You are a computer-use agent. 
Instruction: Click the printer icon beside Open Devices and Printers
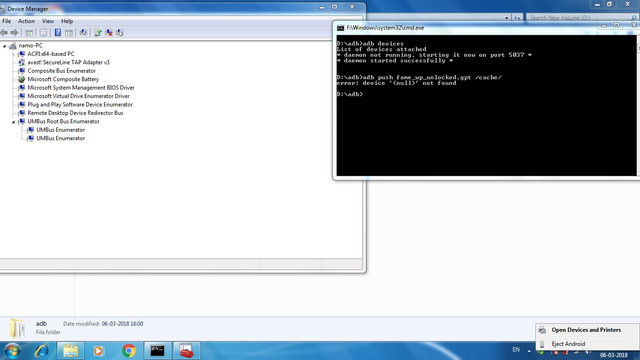542,330
